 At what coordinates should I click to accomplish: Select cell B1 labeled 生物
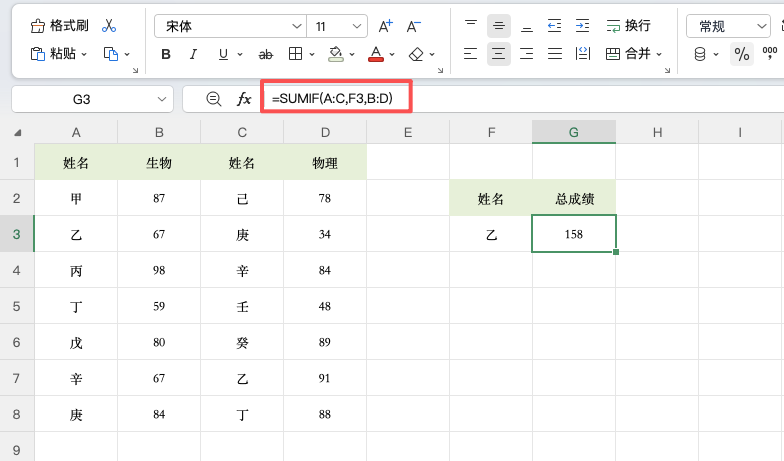tap(159, 162)
